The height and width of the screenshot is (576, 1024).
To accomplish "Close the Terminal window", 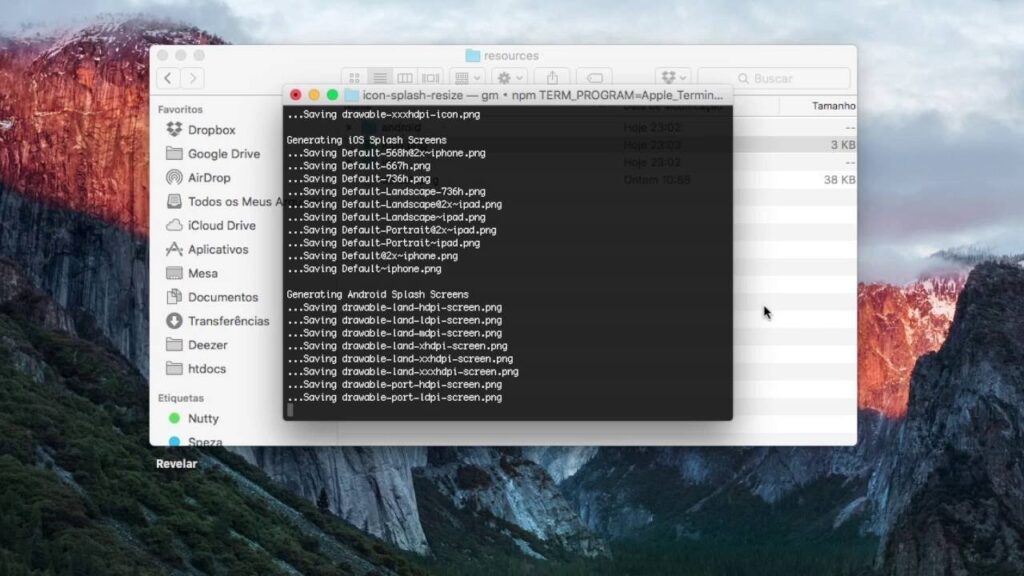I will pyautogui.click(x=295, y=95).
